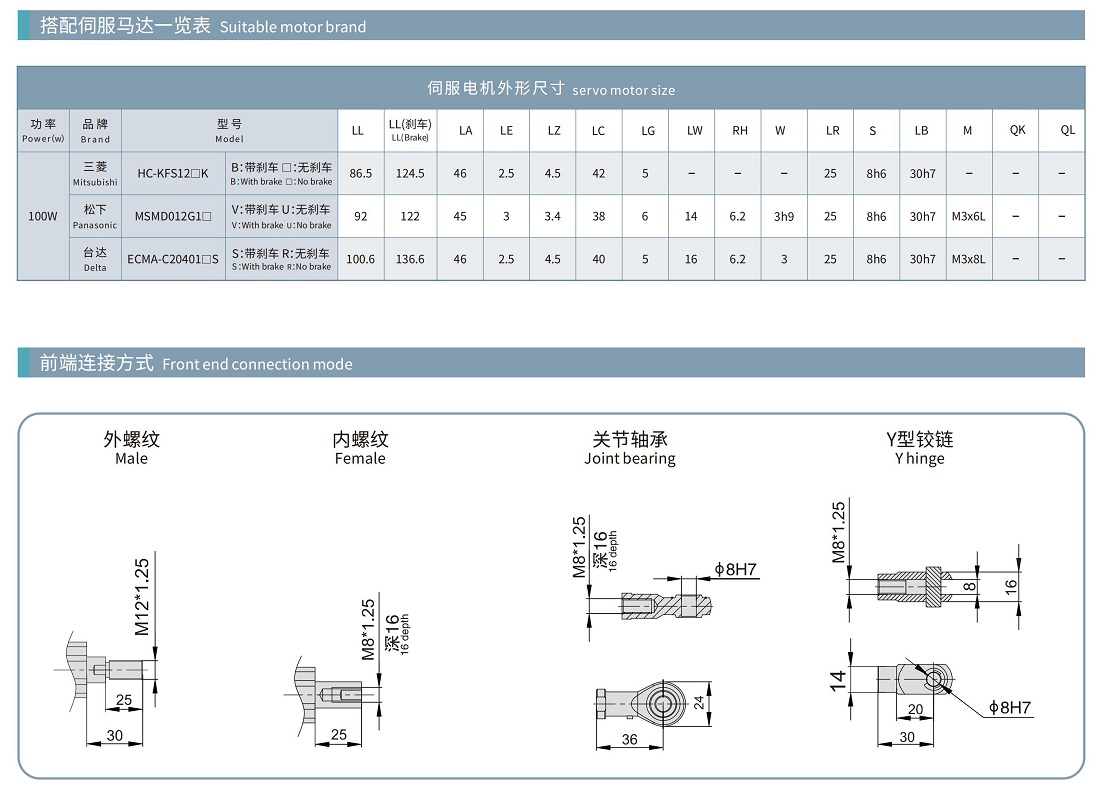The width and height of the screenshot is (1100, 806).
Task: Click the M12*1.25 dimension label
Action: pyautogui.click(x=142, y=596)
